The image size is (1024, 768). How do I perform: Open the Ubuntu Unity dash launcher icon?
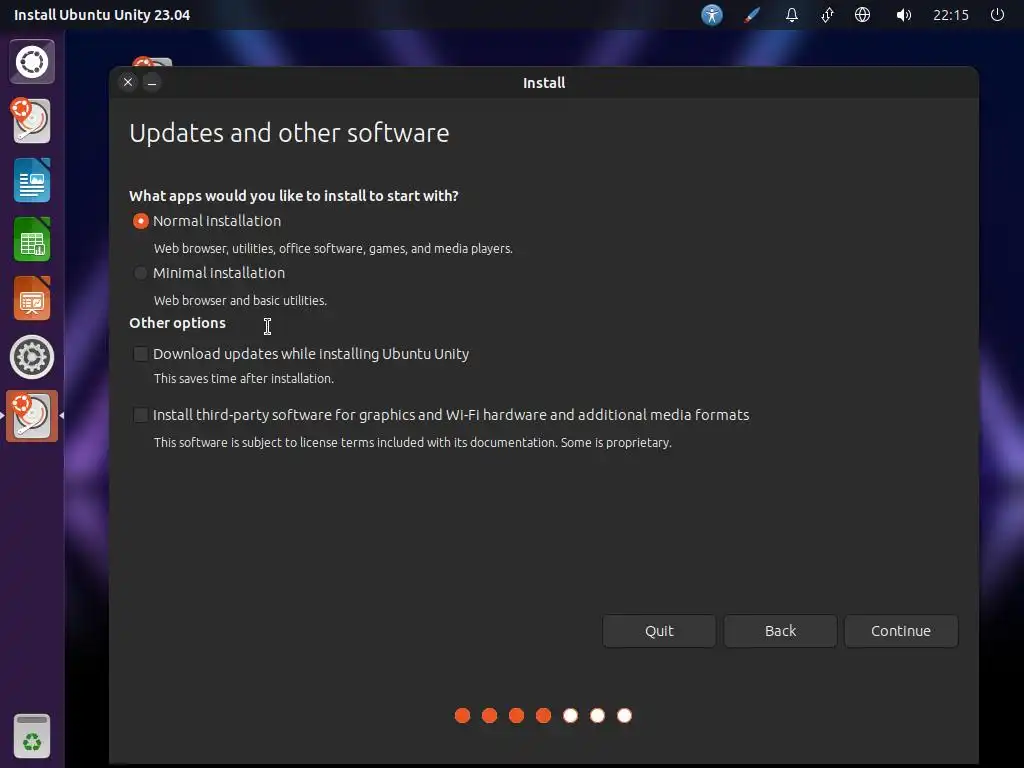tap(32, 62)
